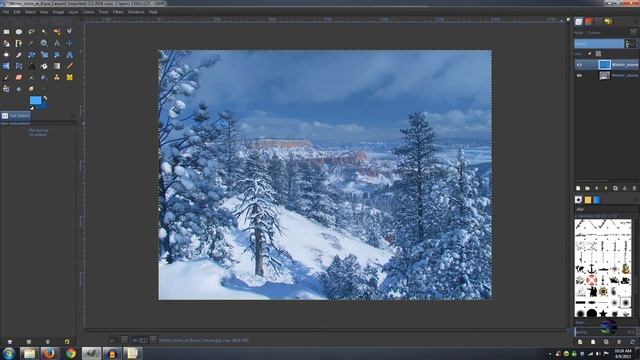This screenshot has width=640, height=360.
Task: Select the Paths tool
Action: 19,43
